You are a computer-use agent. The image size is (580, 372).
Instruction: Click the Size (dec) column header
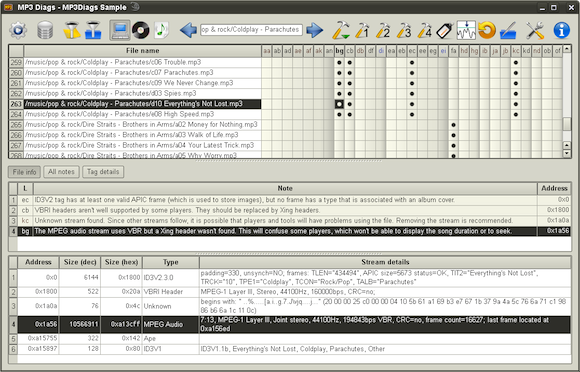point(80,262)
